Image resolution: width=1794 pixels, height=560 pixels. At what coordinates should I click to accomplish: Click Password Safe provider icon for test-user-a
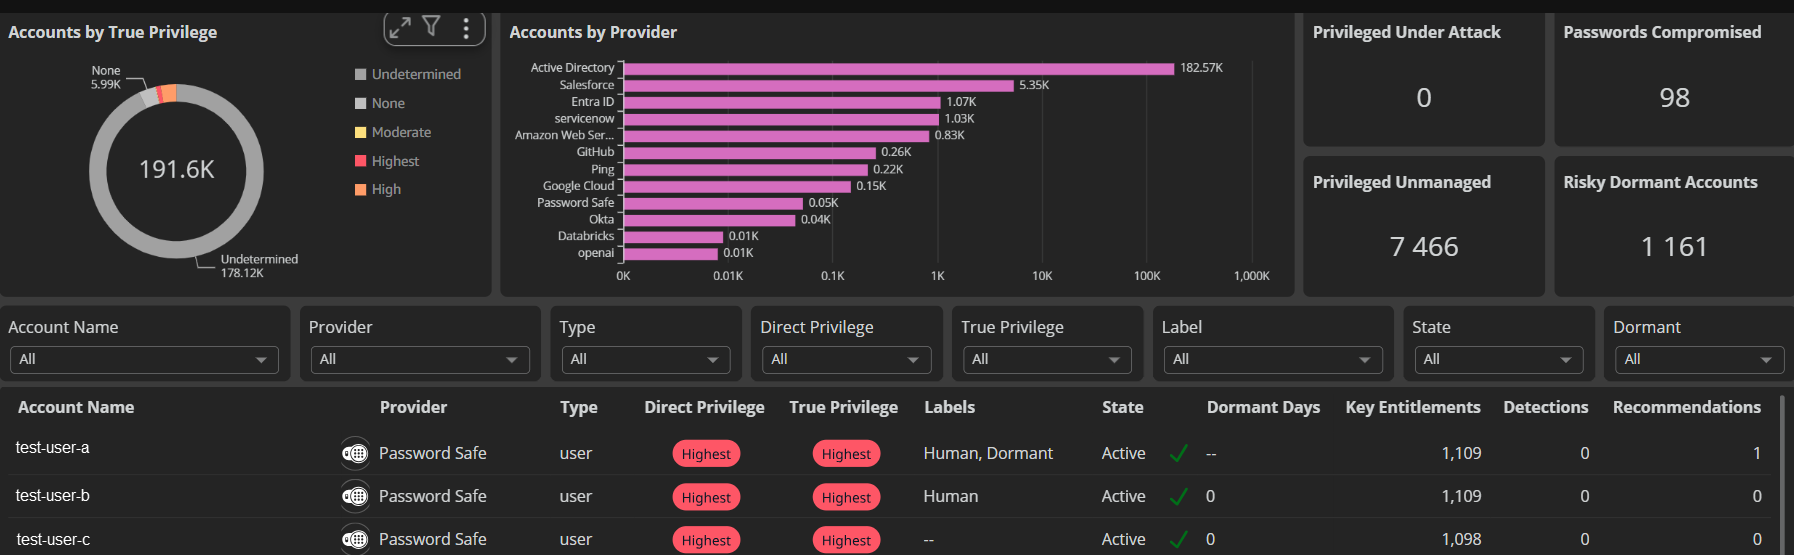pos(355,453)
